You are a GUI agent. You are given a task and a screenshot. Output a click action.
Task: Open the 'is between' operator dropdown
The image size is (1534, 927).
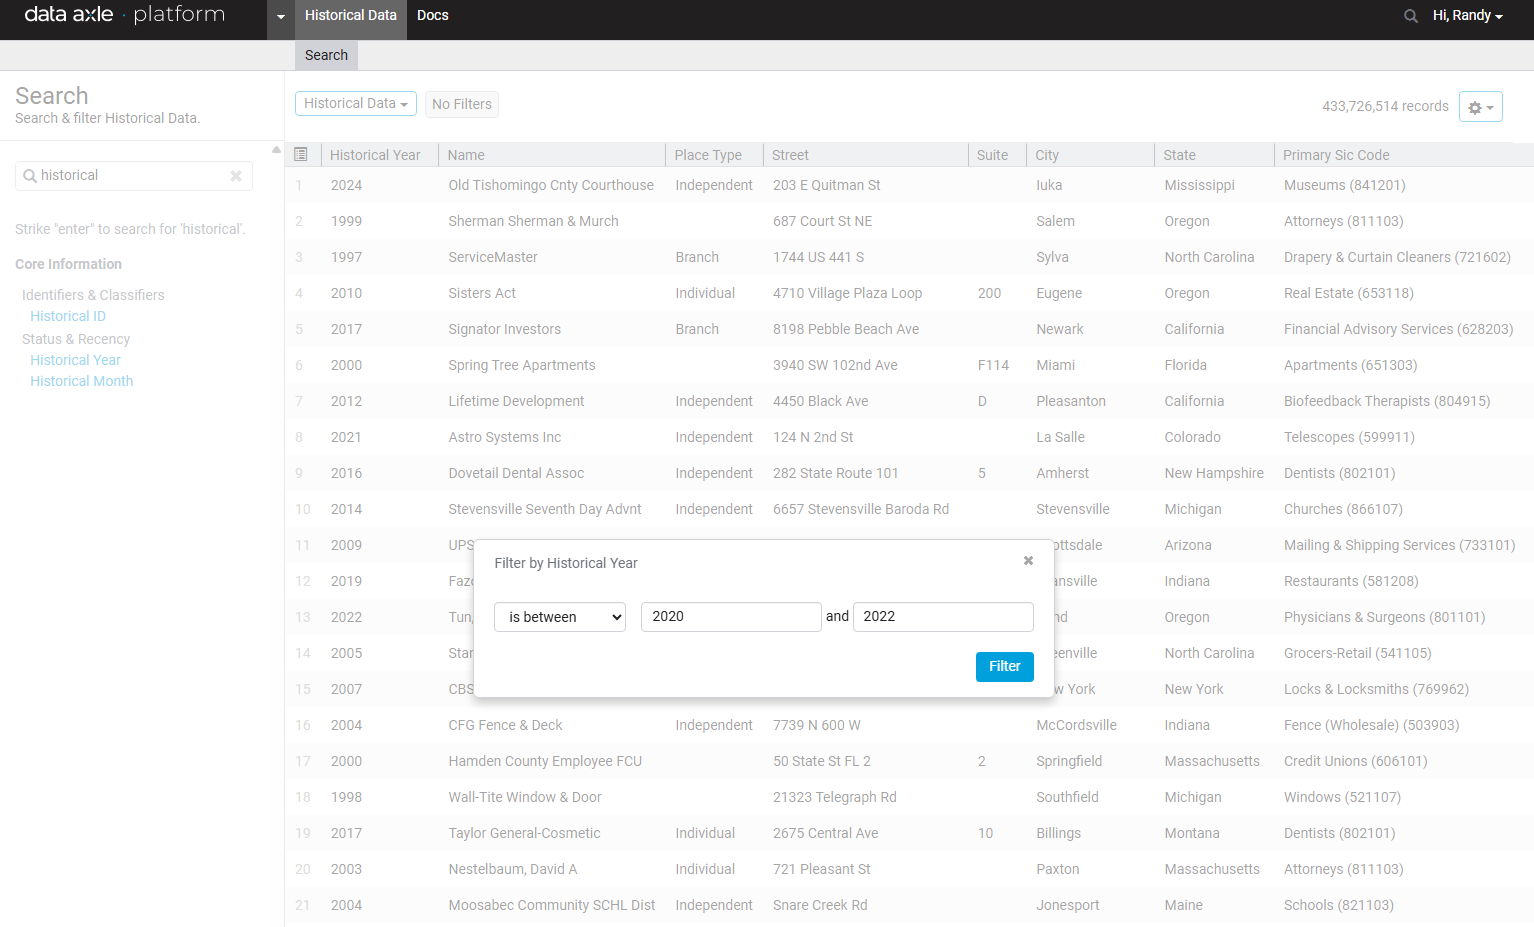[x=560, y=617]
